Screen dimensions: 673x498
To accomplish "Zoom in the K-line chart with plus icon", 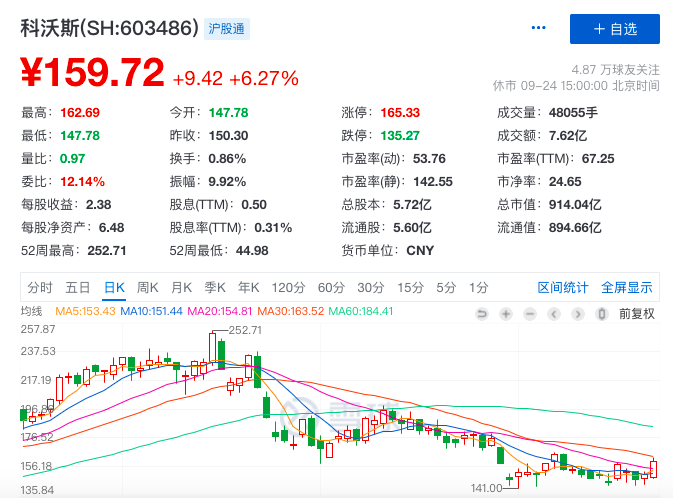I will tap(506, 313).
